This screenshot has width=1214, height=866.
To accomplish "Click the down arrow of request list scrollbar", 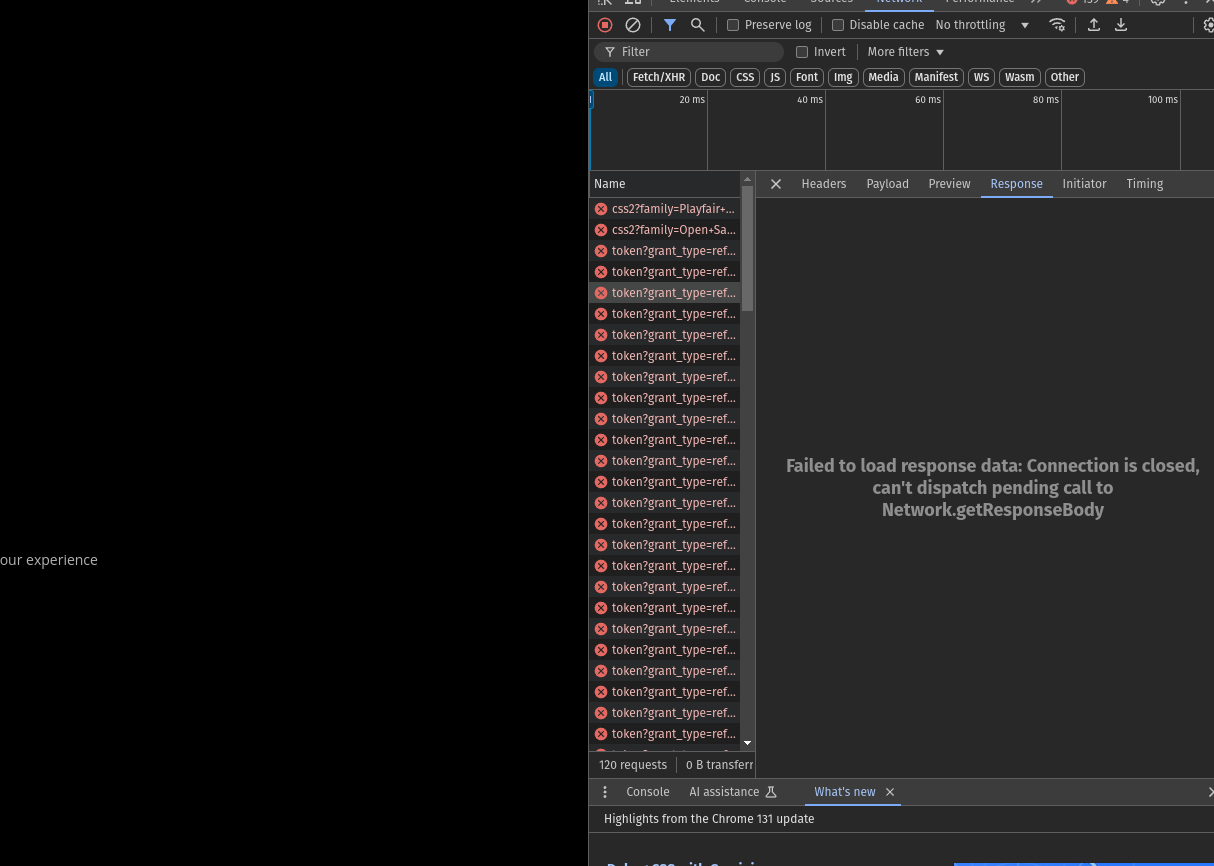I will tap(747, 743).
